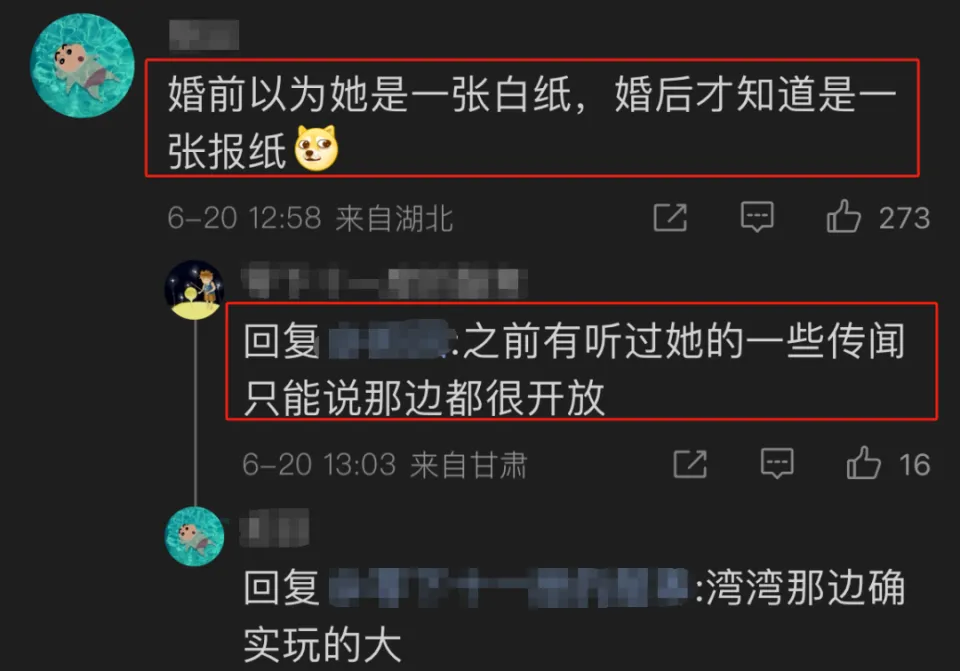Select reply text 实玩的大

[x=323, y=645]
